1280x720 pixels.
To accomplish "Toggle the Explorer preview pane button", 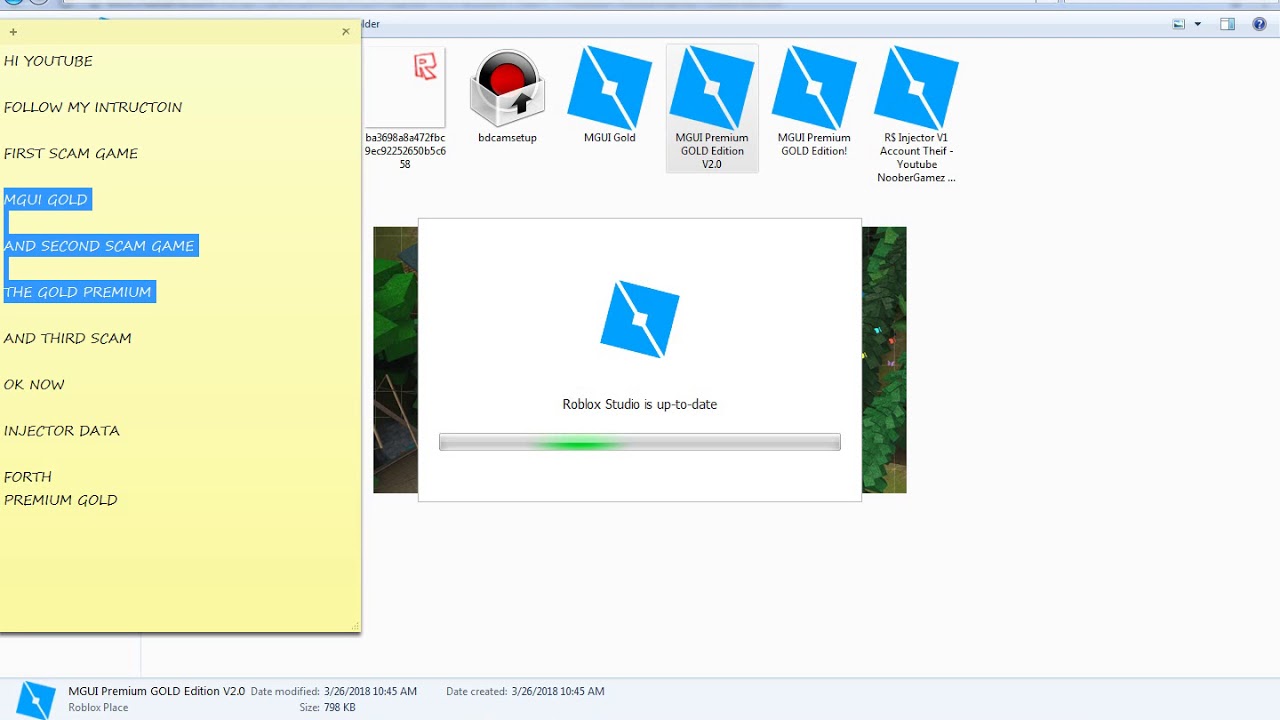I will point(1227,24).
